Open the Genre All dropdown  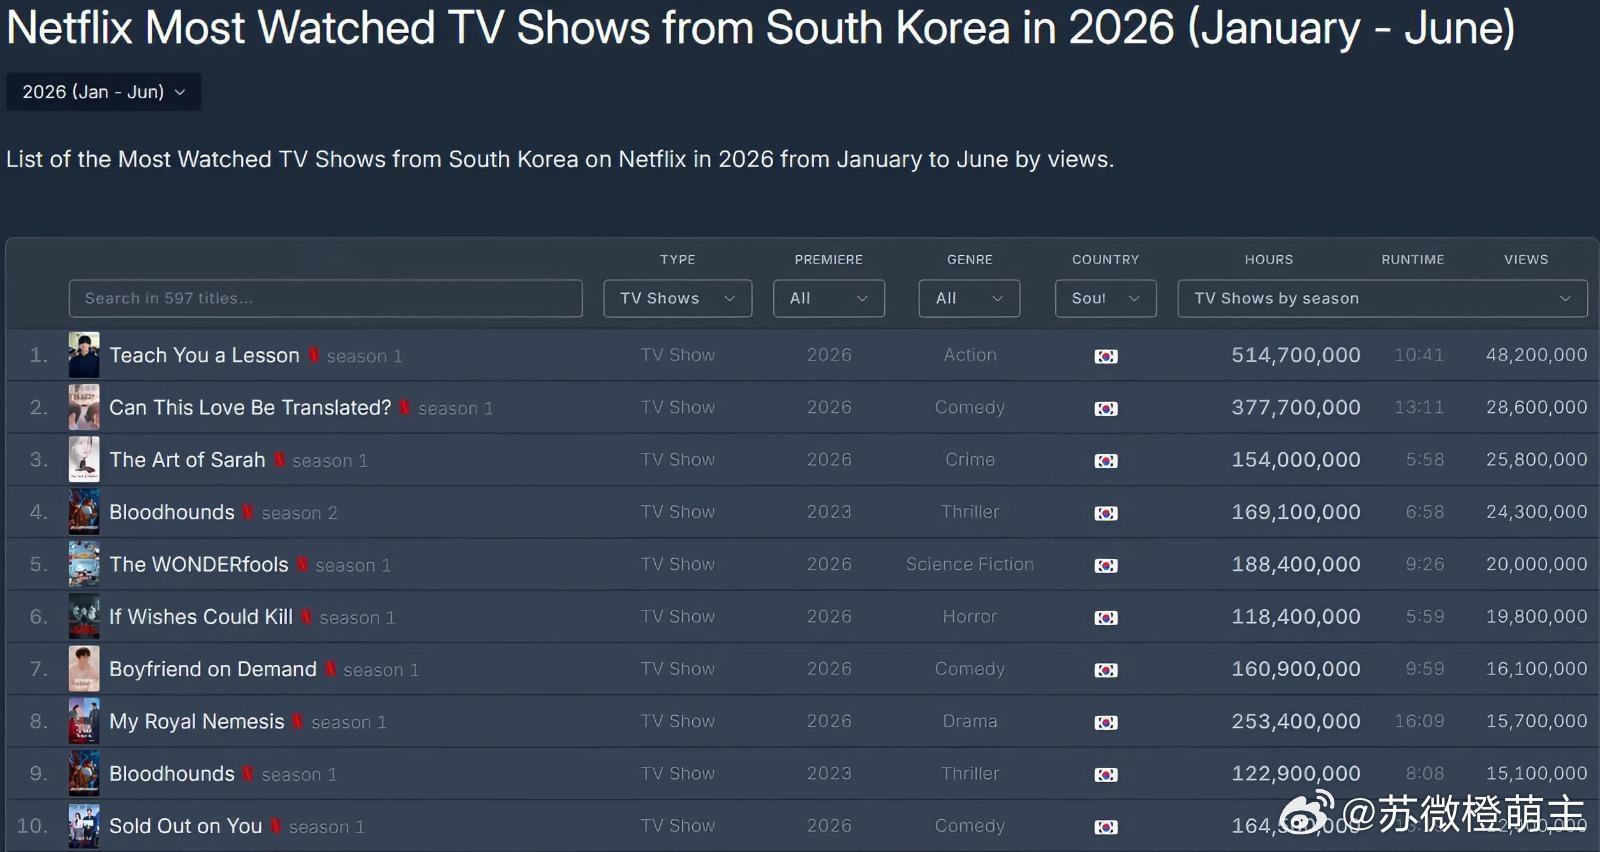coord(969,298)
